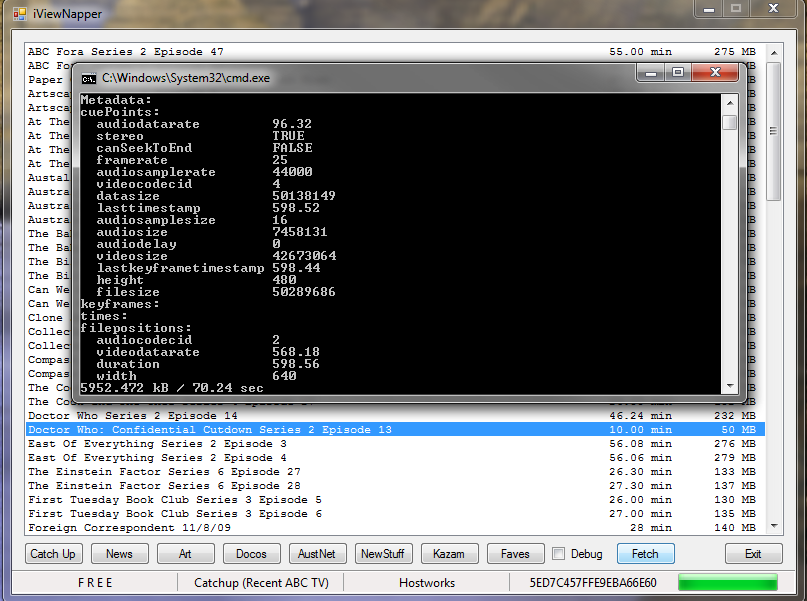Image resolution: width=807 pixels, height=601 pixels.
Task: Click the cmd.exe title bar path text
Action: tap(186, 78)
